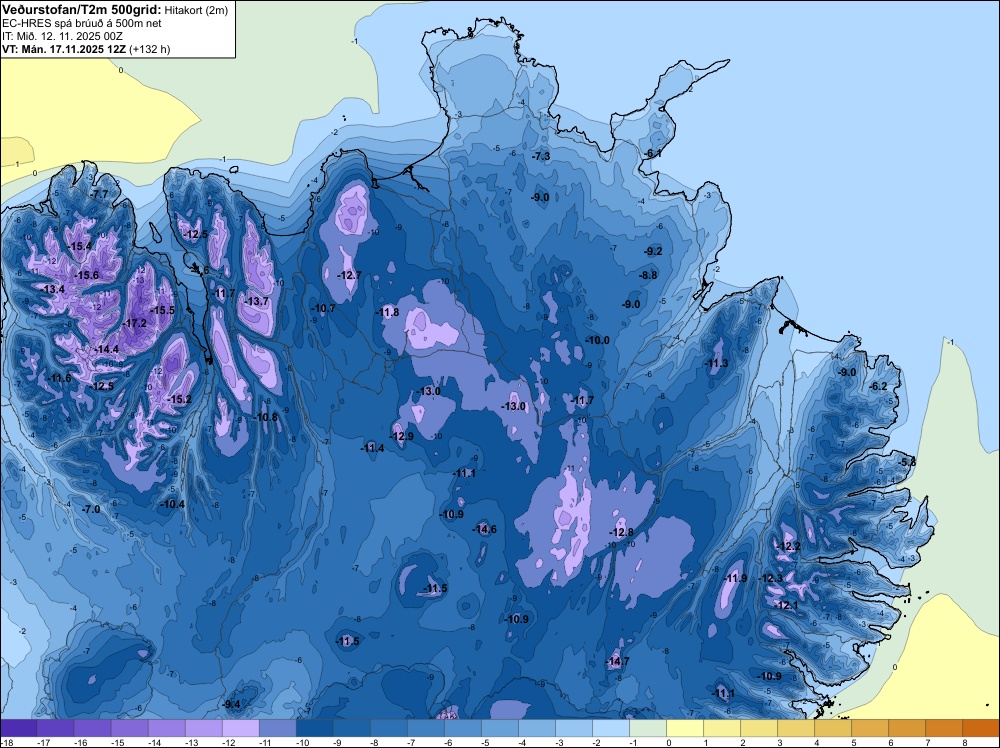1000x748 pixels.
Task: Select the -15.6 temperature label
Action: (87, 275)
